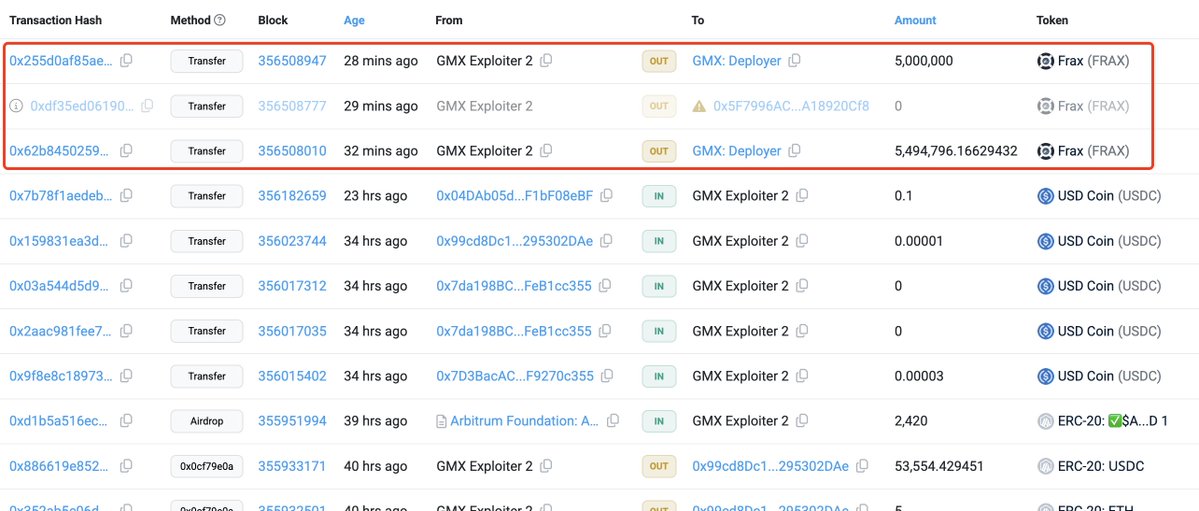Click contract icon before Arbitrum Foundation
This screenshot has height=511, width=1199.
tap(441, 421)
